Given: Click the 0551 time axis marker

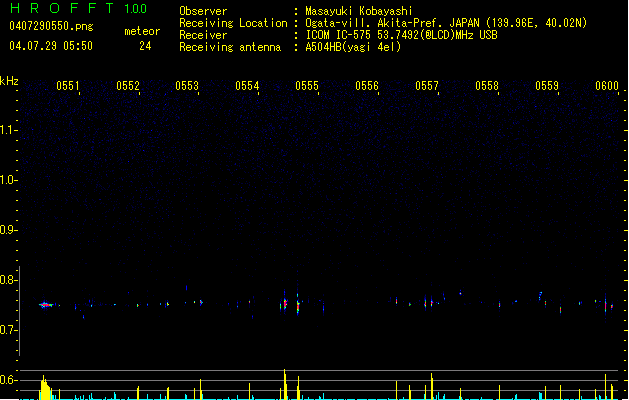Looking at the screenshot, I should (x=68, y=86).
